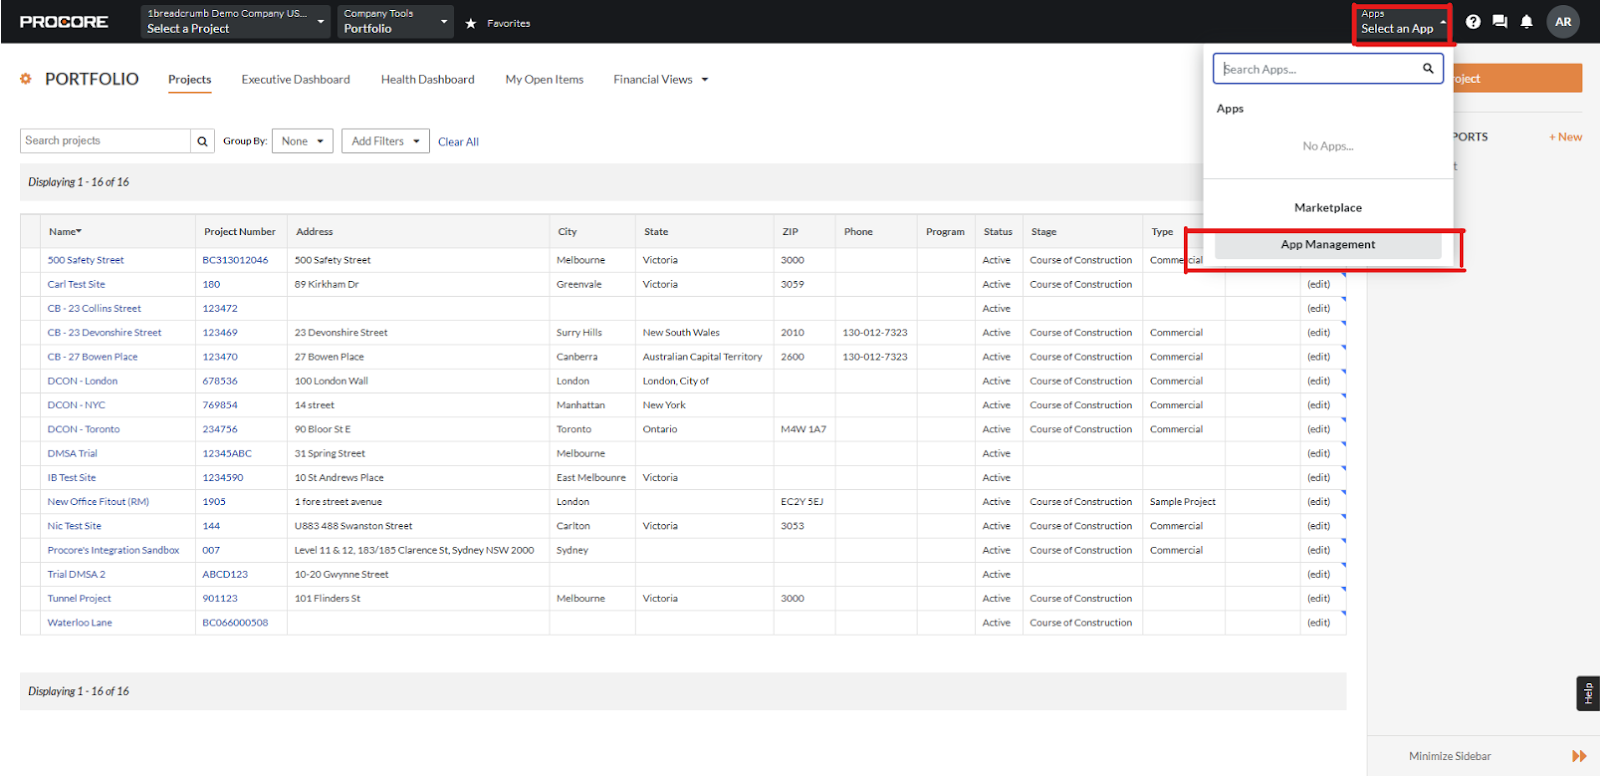1600x776 pixels.
Task: Open the Tunnel Project link
Action: click(x=79, y=599)
